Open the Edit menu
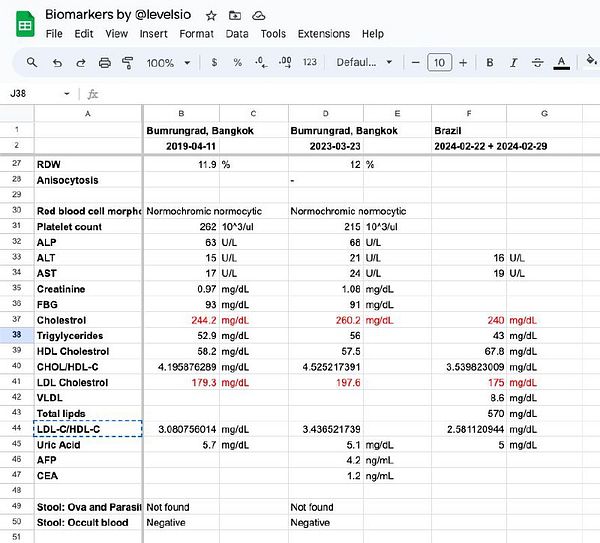The width and height of the screenshot is (600, 543). pos(84,34)
